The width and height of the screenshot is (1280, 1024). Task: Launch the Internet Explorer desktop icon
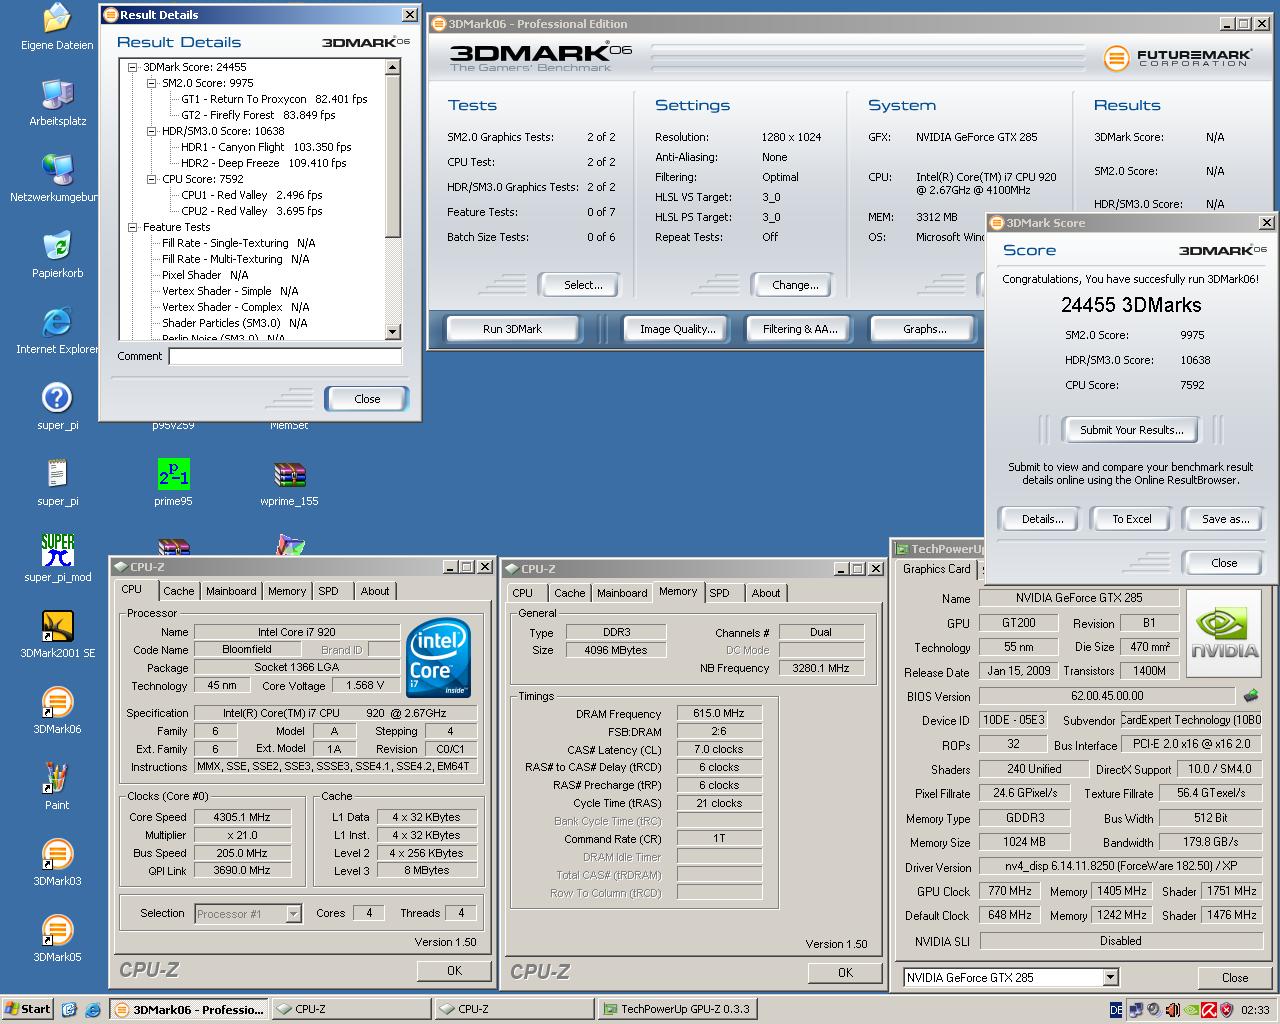57,322
